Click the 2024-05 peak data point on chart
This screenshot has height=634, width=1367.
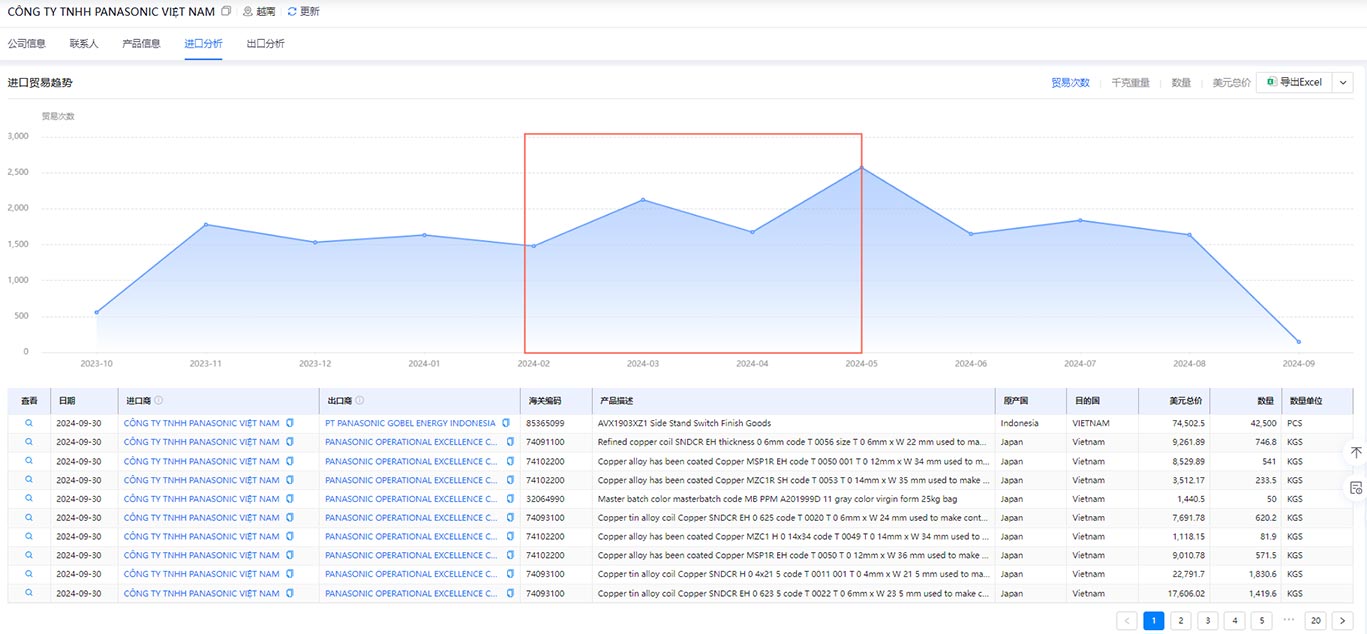click(861, 167)
